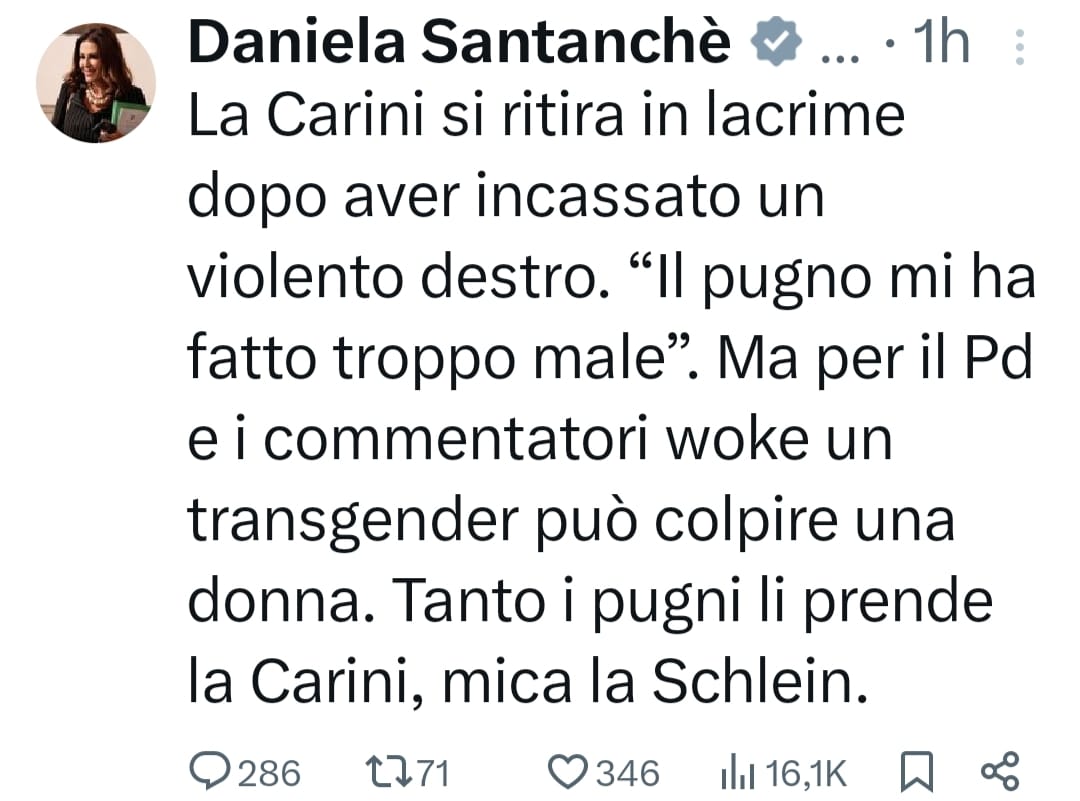Open the reply speech-bubble icon
Image resolution: width=1080 pixels, height=801 pixels.
coord(209,772)
